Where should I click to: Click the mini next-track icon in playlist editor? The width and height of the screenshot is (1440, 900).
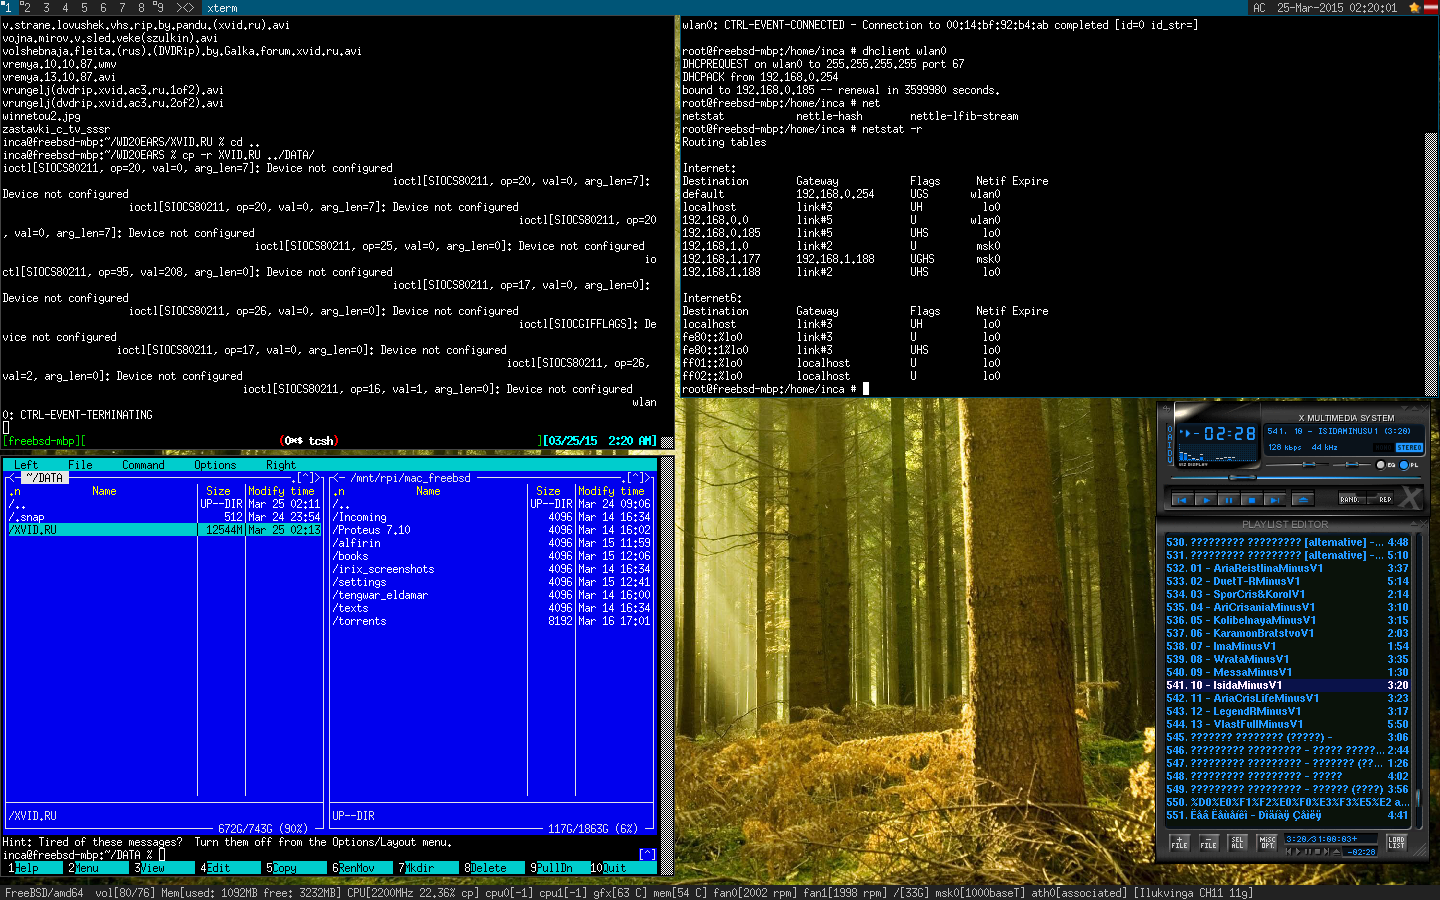click(1327, 852)
